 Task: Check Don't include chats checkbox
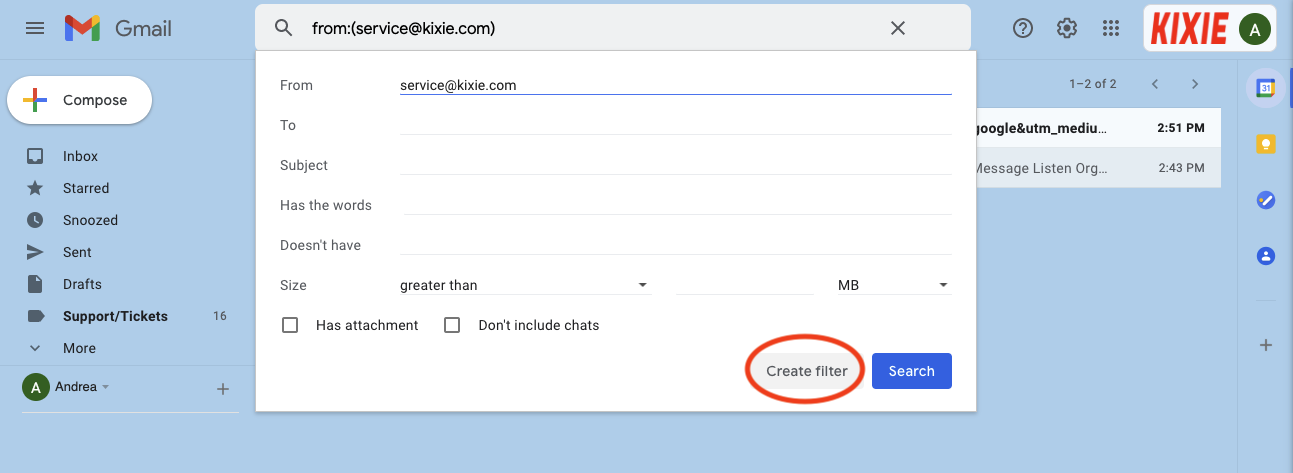(452, 325)
